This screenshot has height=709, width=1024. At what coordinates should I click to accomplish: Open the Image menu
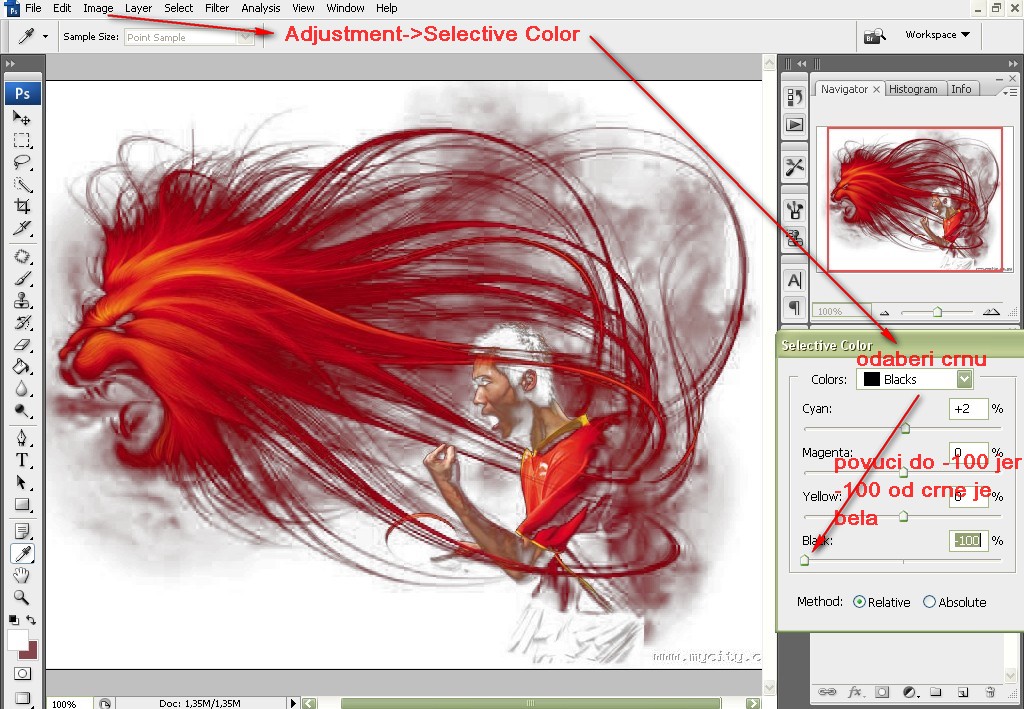pos(98,8)
